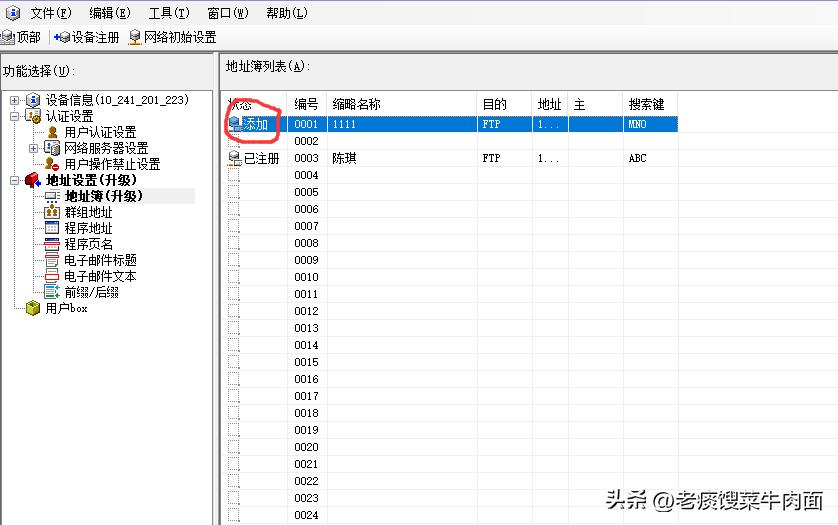Screen dimensions: 838x525
Task: Click the 程序页名 icon
Action: tap(52, 244)
